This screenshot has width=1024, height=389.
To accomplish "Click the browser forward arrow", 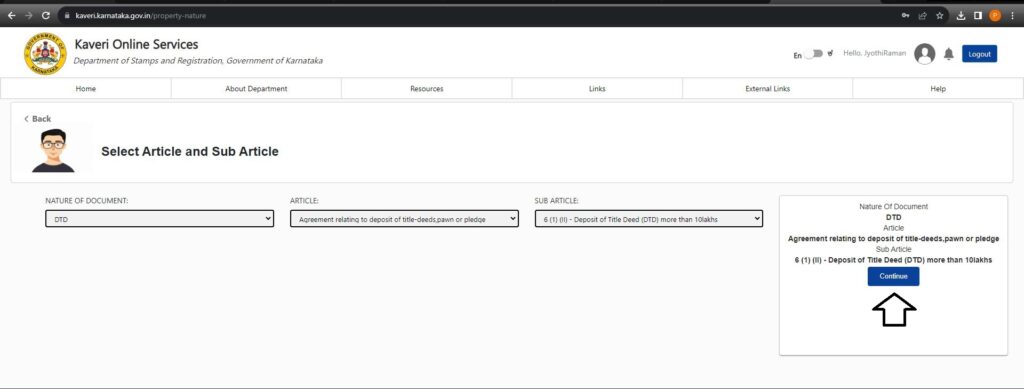I will [x=28, y=16].
